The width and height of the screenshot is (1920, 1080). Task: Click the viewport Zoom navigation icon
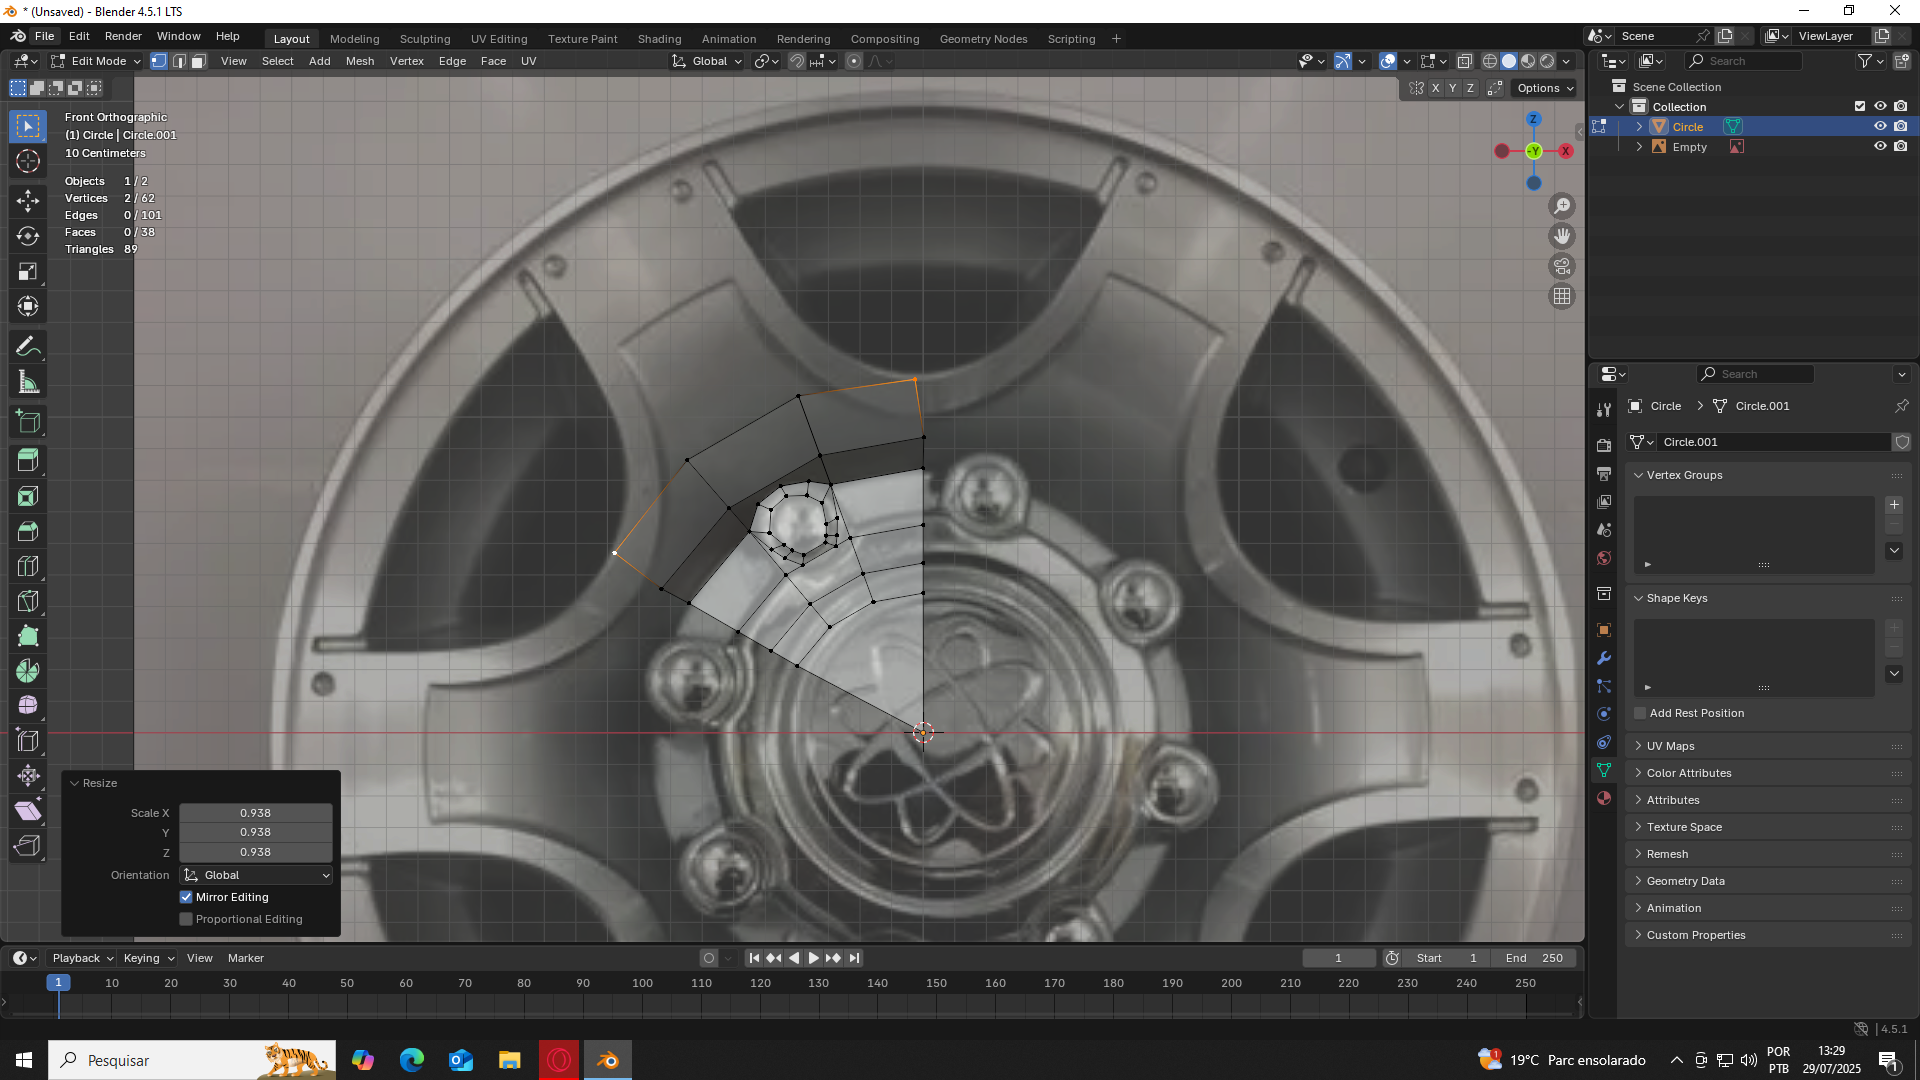point(1561,206)
